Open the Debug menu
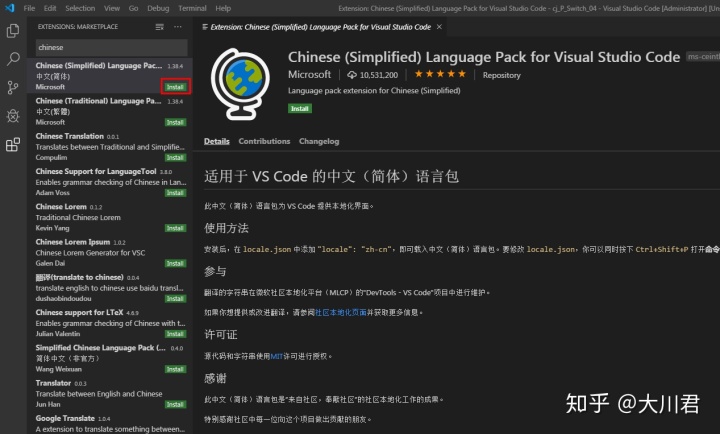The width and height of the screenshot is (720, 434). point(158,8)
